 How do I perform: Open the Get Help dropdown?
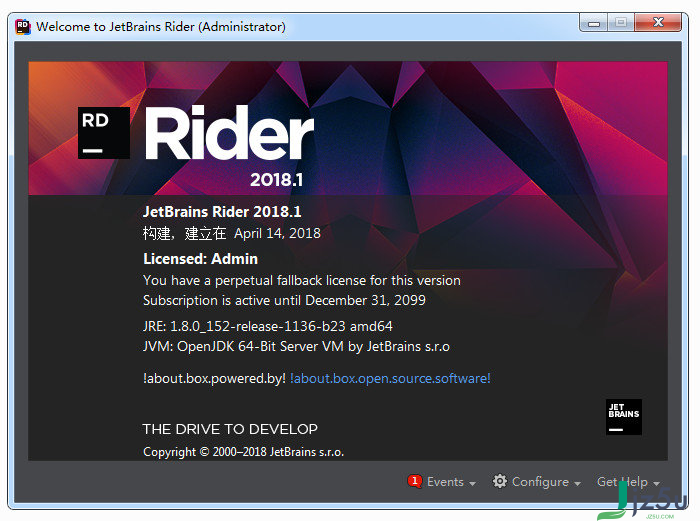[x=628, y=482]
